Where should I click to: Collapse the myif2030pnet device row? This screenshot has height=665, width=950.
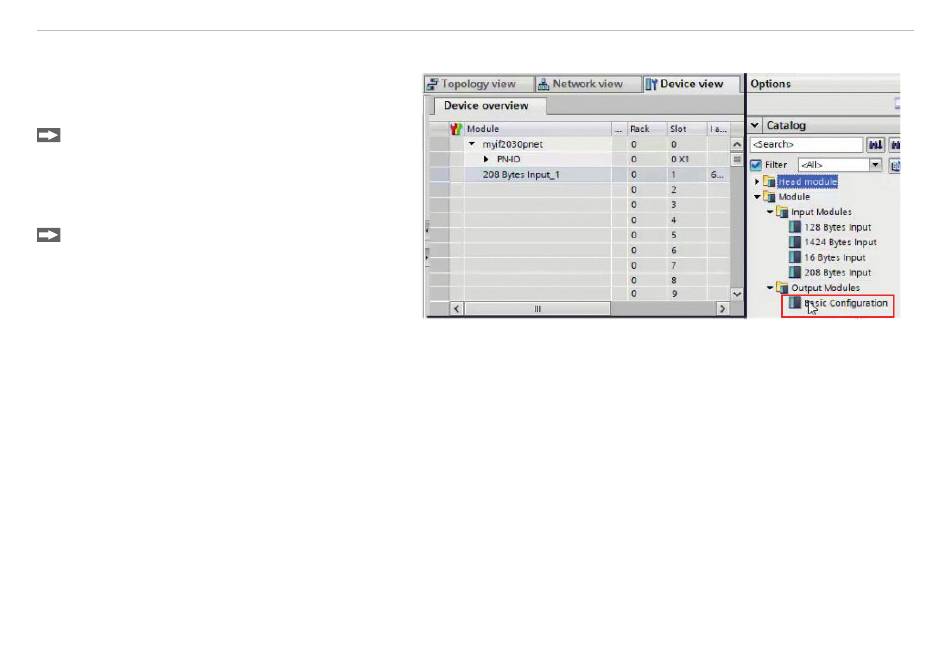[x=472, y=144]
